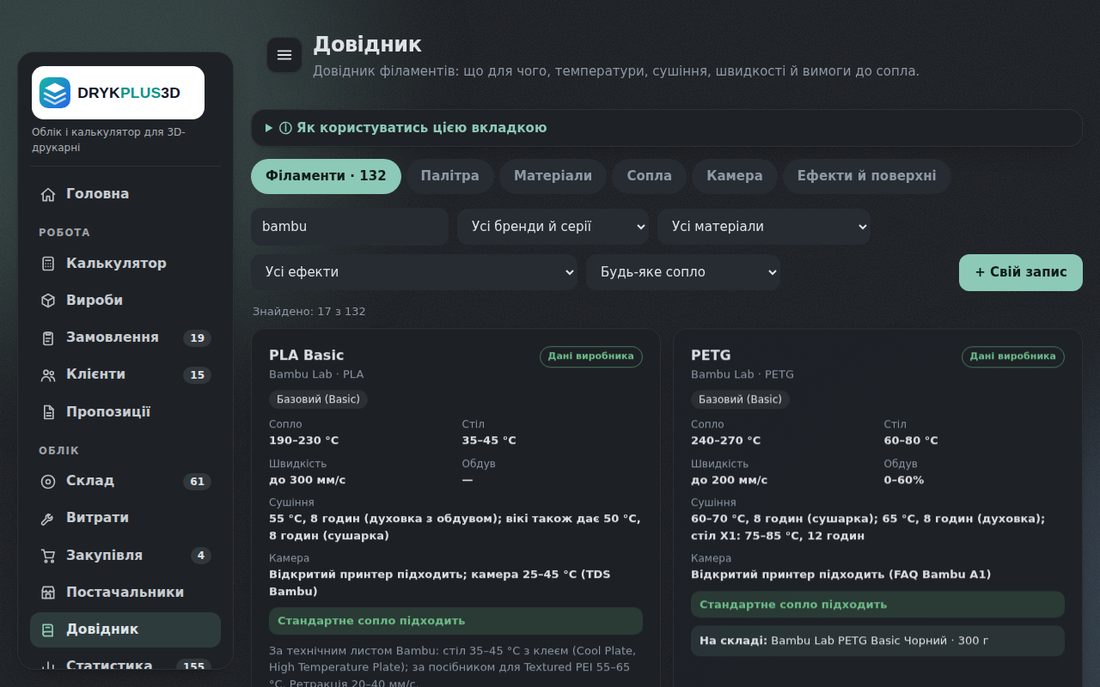Viewport: 1100px width, 687px height.
Task: Click the 'Bambu Lab · PLA' subtitle
Action: point(316,375)
